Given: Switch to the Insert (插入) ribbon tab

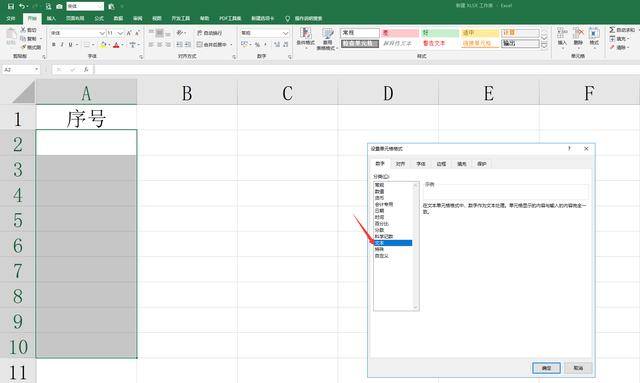Looking at the screenshot, I should click(51, 18).
